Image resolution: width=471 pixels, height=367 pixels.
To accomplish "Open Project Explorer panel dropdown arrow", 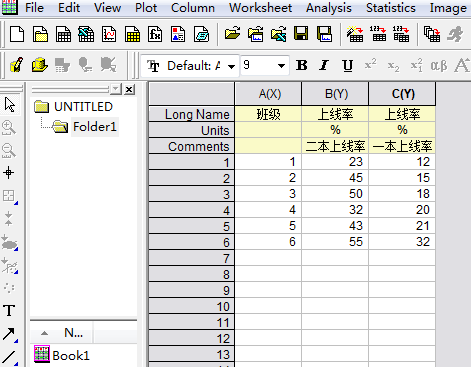I will 116,89.
